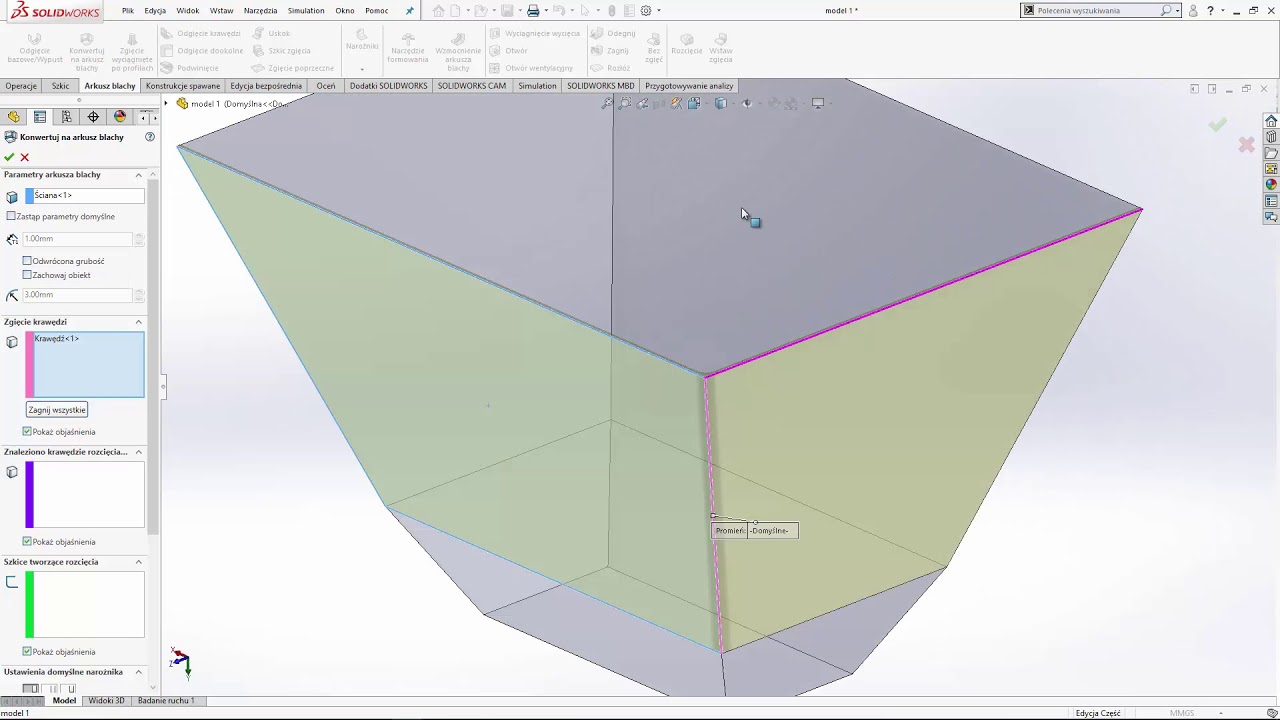Collapse Znaleziono krawędzie rozcięcia section
The height and width of the screenshot is (720, 1280).
pos(139,452)
